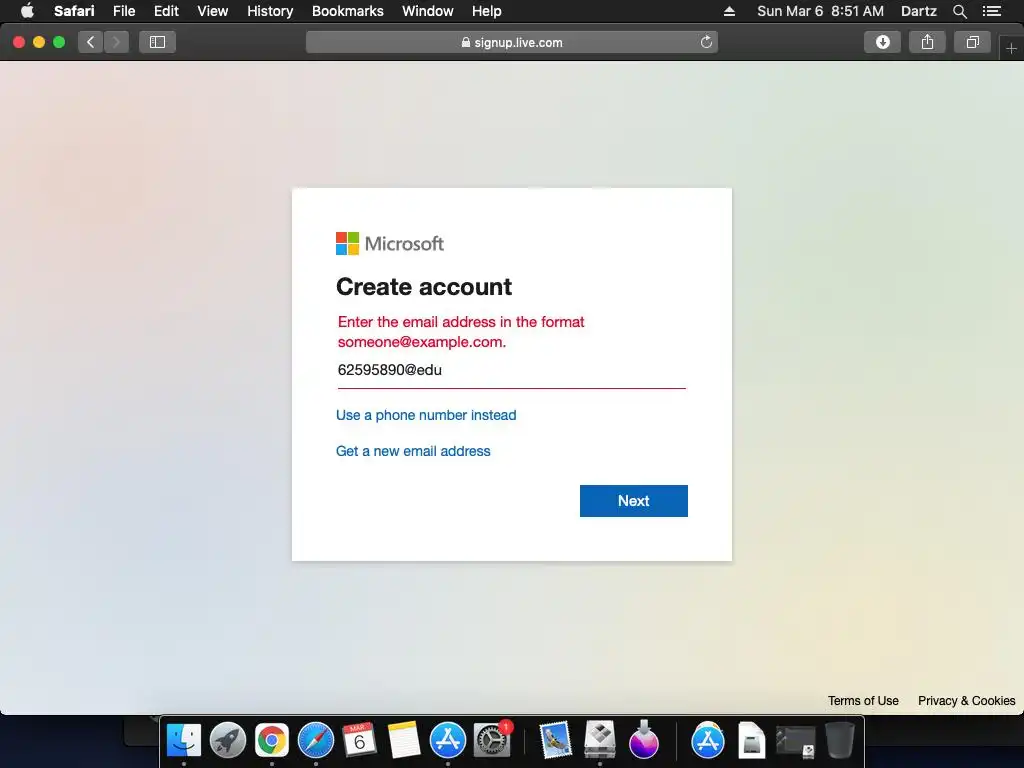Image resolution: width=1024 pixels, height=768 pixels.
Task: Open Boot Camp Assistant icon in Dock
Action: [600, 740]
